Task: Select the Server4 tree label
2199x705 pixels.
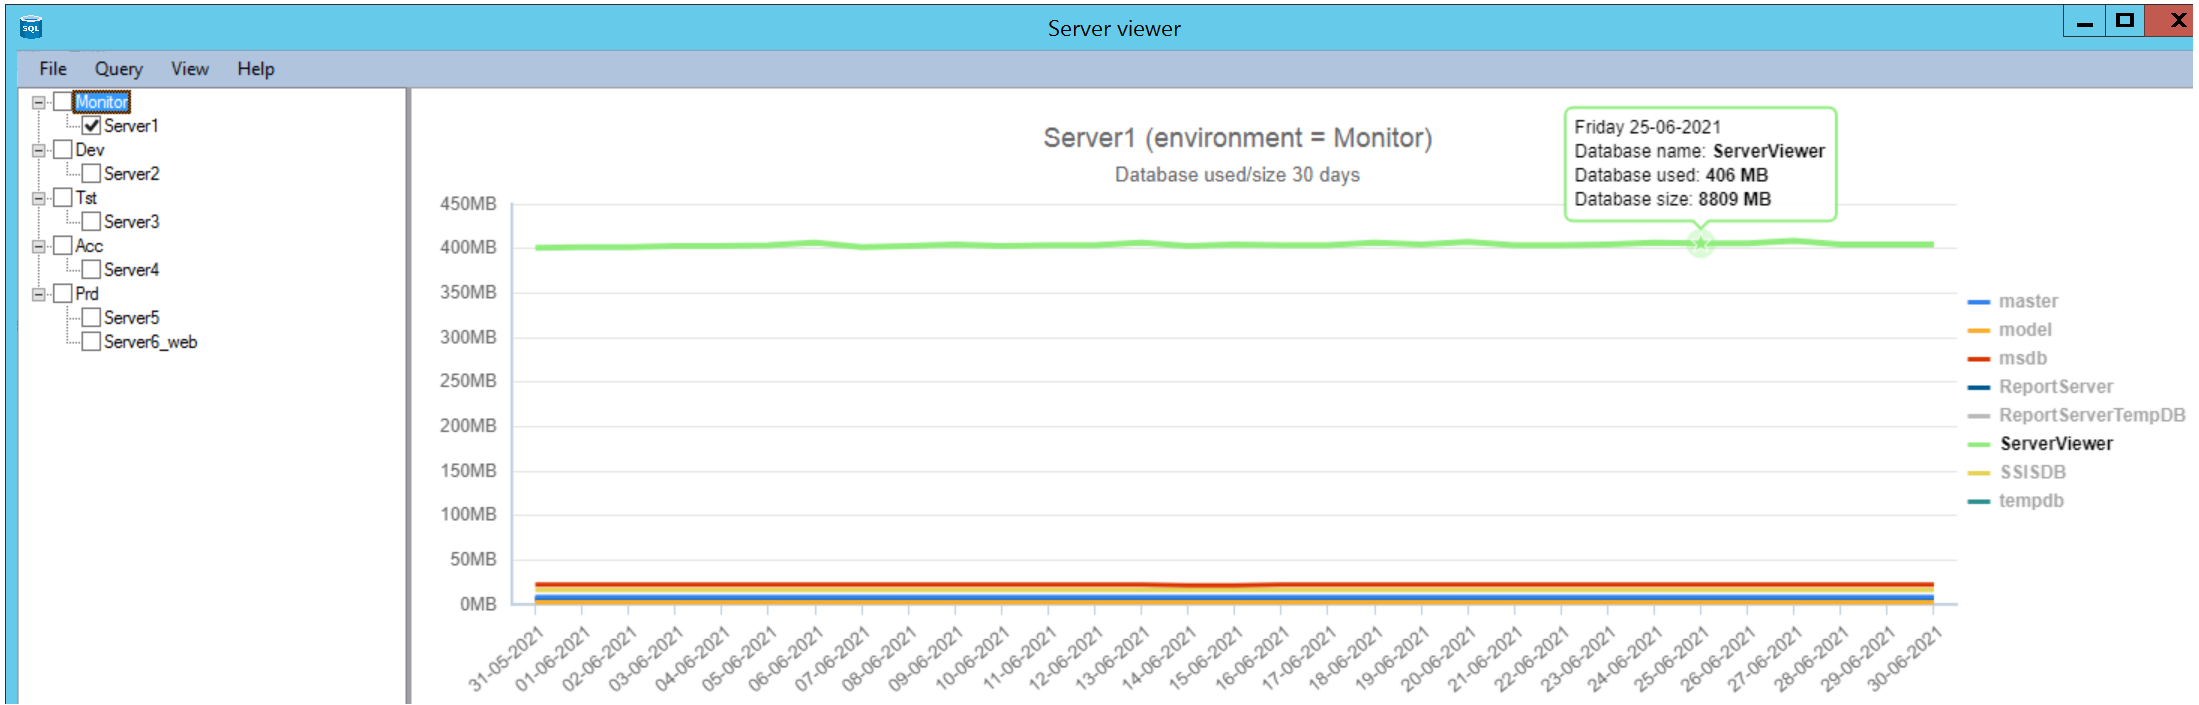Action: click(131, 270)
